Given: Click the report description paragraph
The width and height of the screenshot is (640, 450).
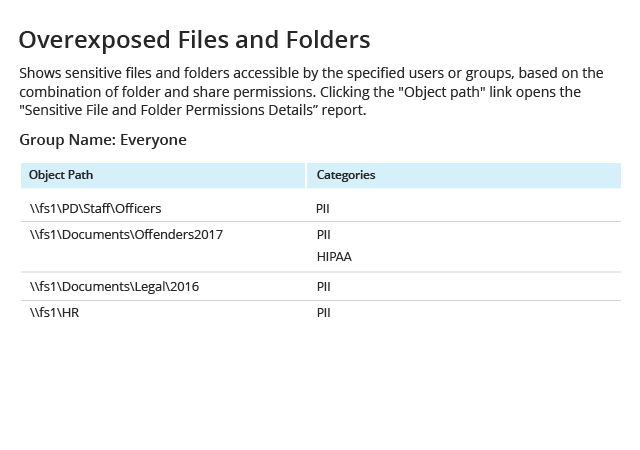Looking at the screenshot, I should 311,92.
